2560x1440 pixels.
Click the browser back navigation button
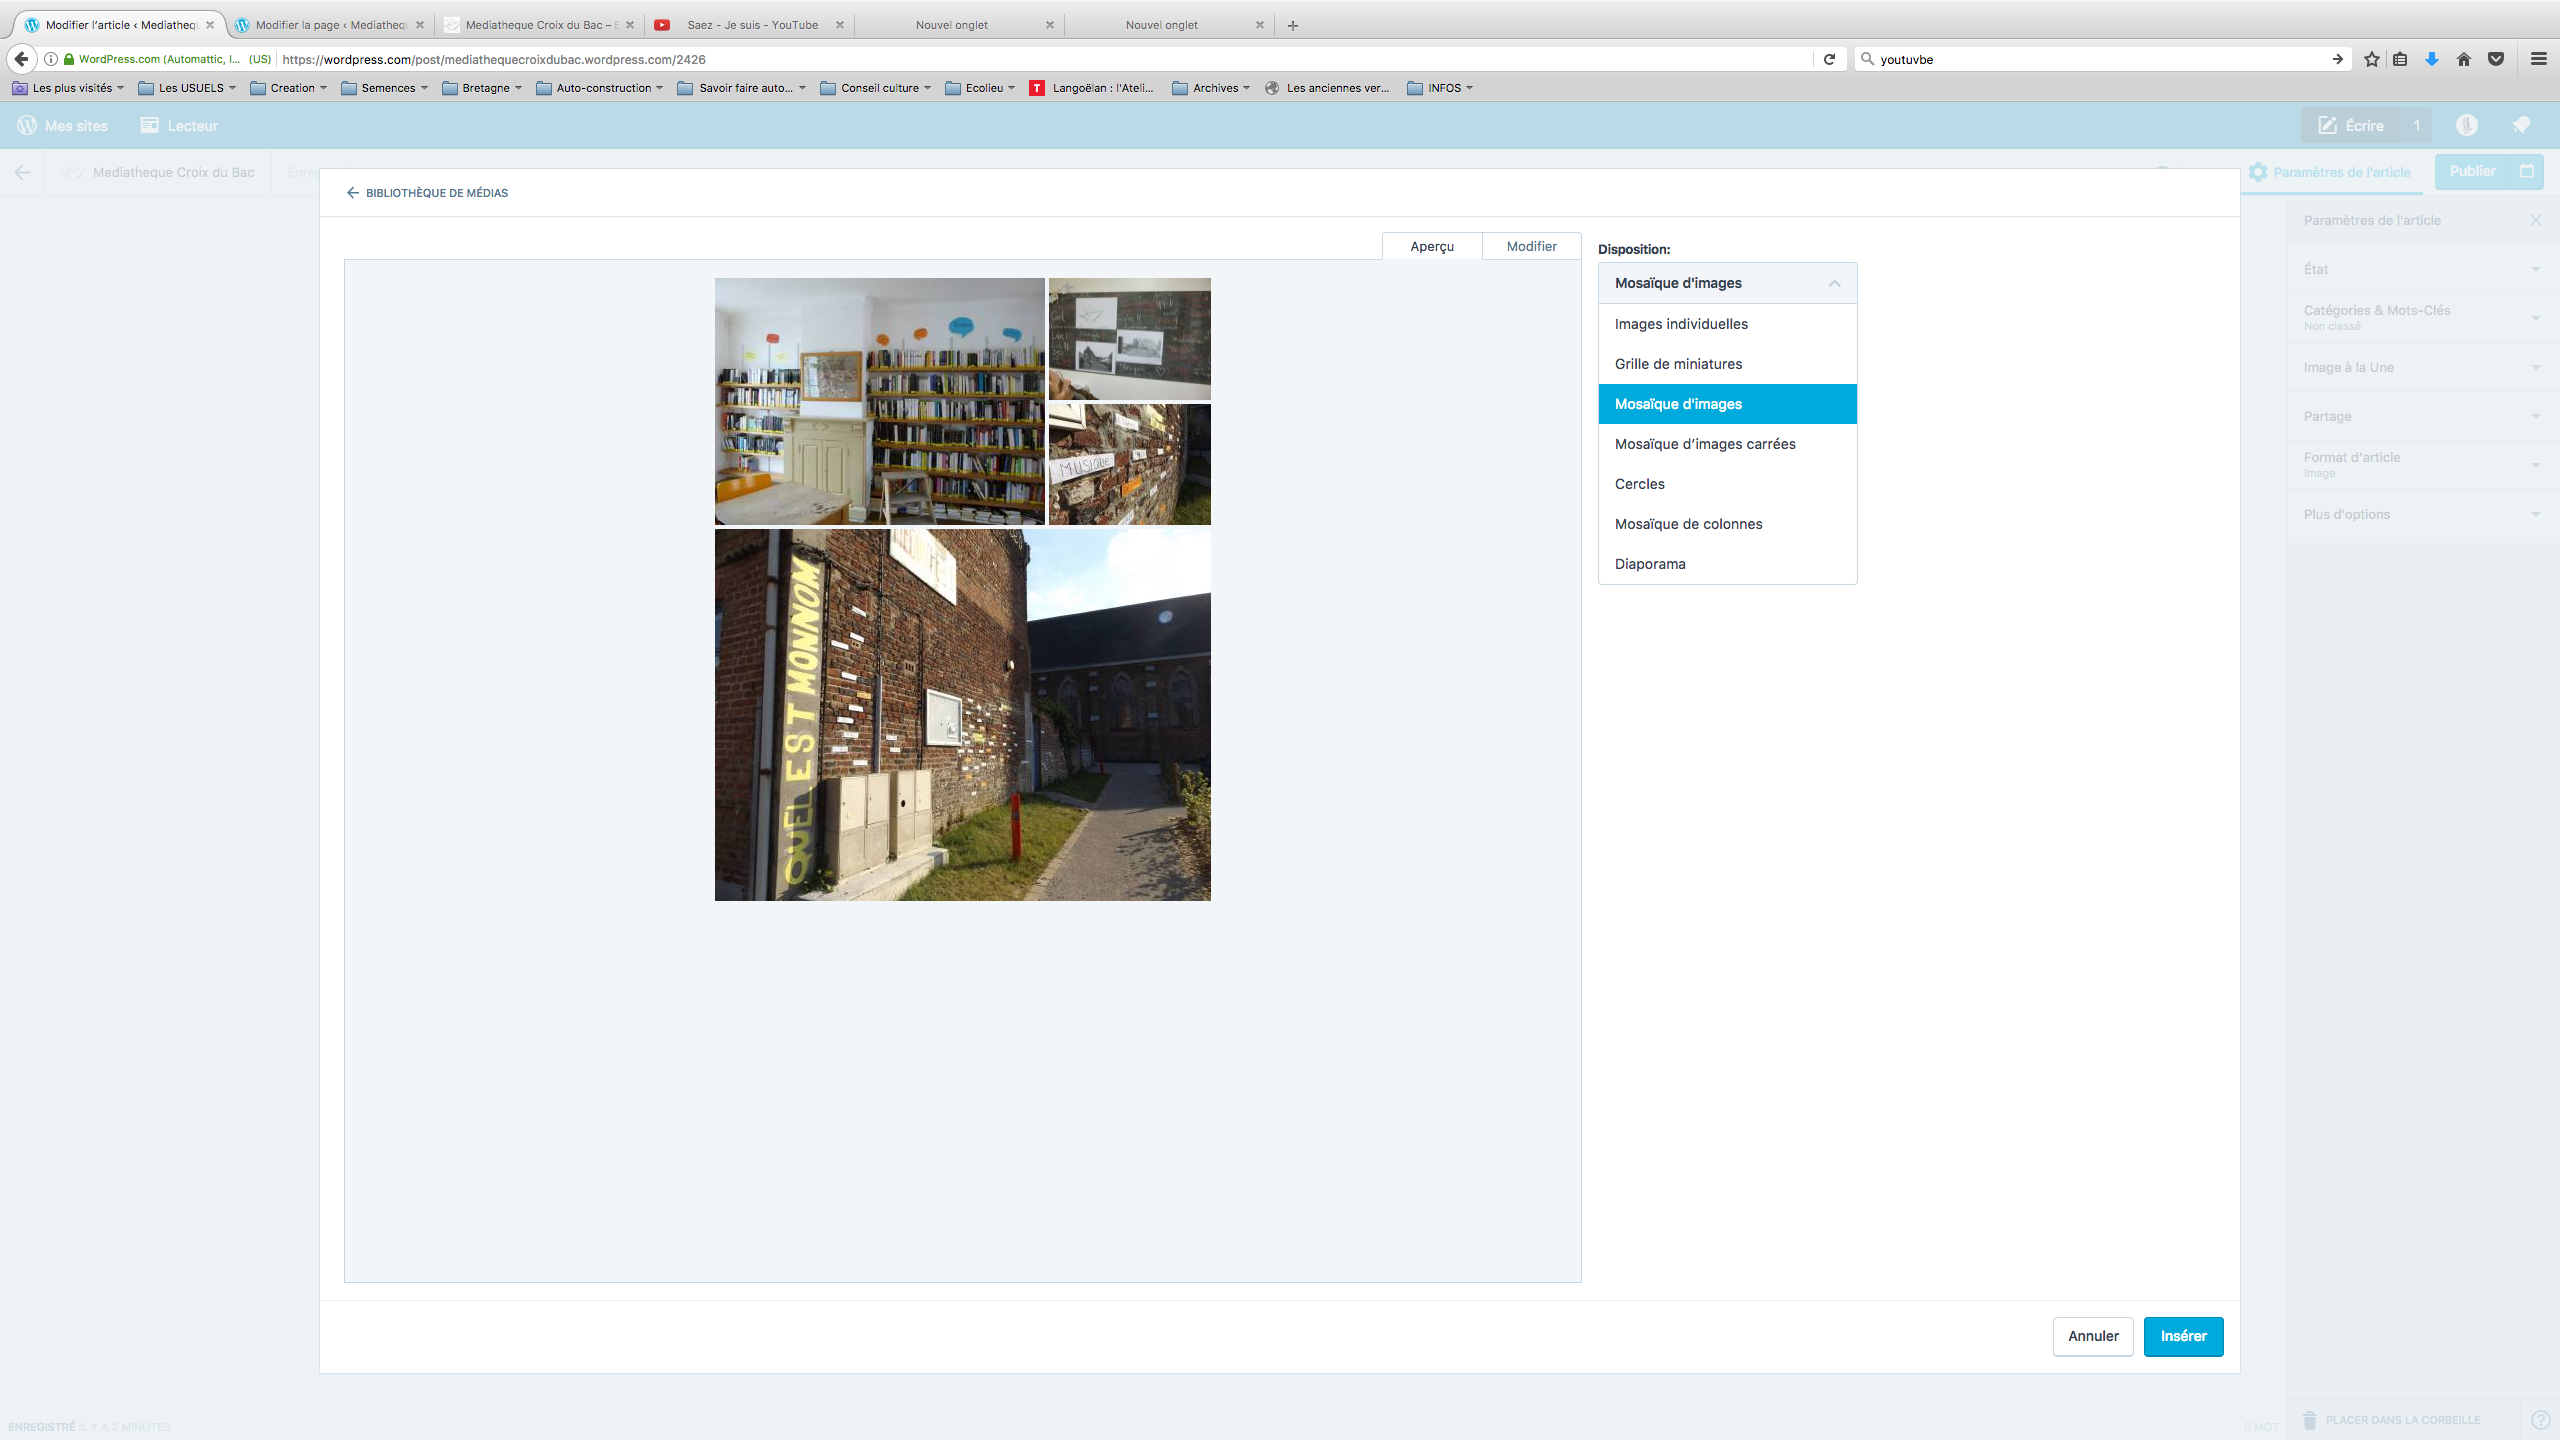(x=22, y=59)
